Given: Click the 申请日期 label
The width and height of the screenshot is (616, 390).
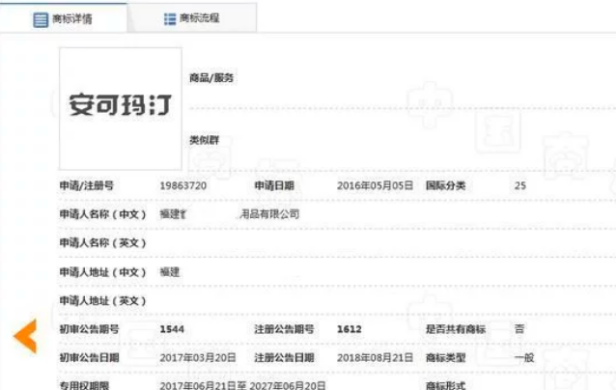Looking at the screenshot, I should [x=274, y=186].
